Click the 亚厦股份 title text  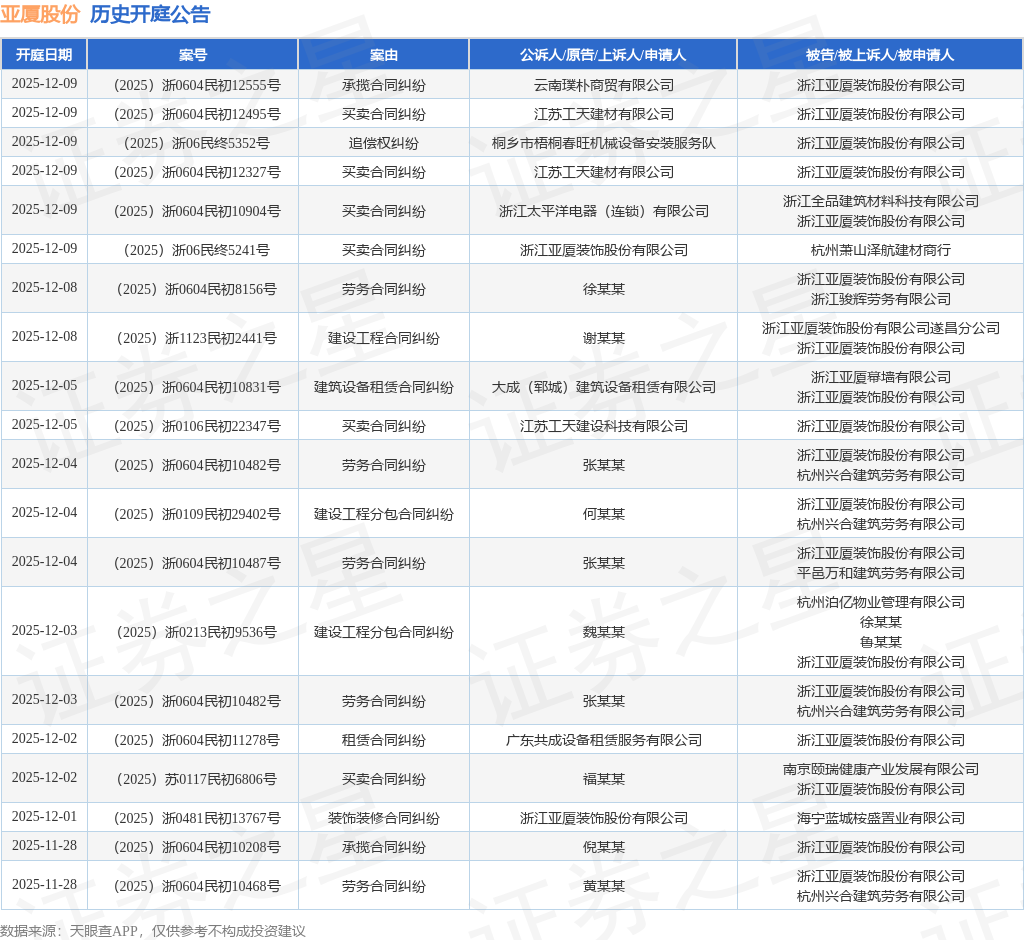click(40, 14)
